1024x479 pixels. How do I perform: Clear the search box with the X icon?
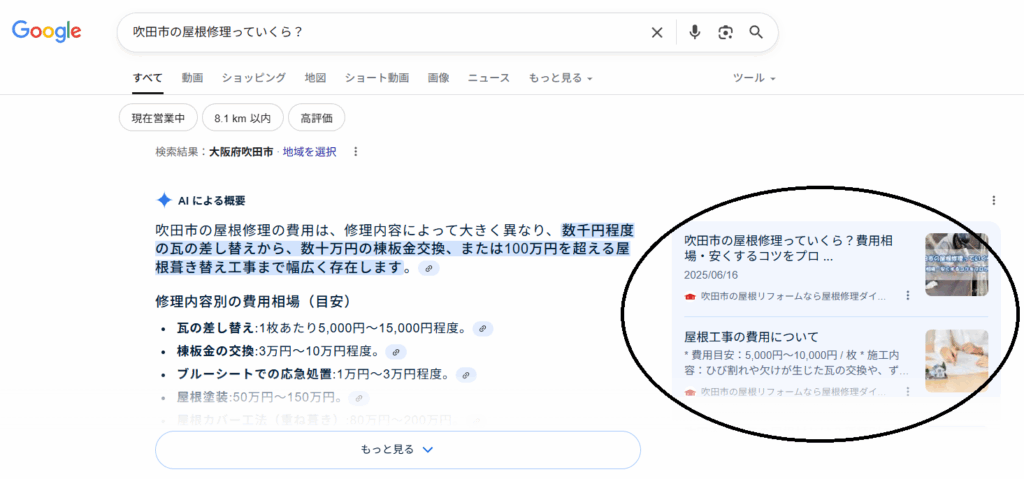(x=657, y=33)
